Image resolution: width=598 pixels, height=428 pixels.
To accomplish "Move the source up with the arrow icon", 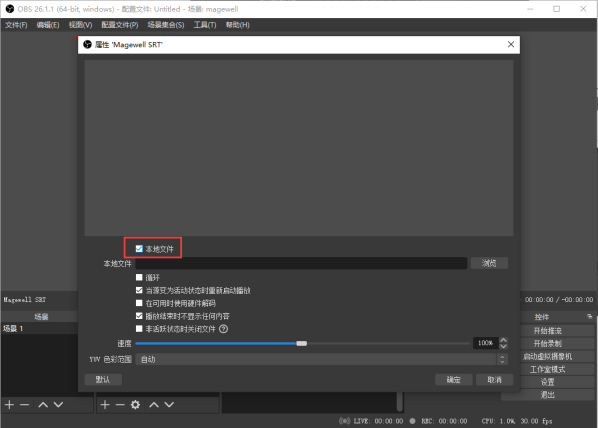I will (x=154, y=405).
